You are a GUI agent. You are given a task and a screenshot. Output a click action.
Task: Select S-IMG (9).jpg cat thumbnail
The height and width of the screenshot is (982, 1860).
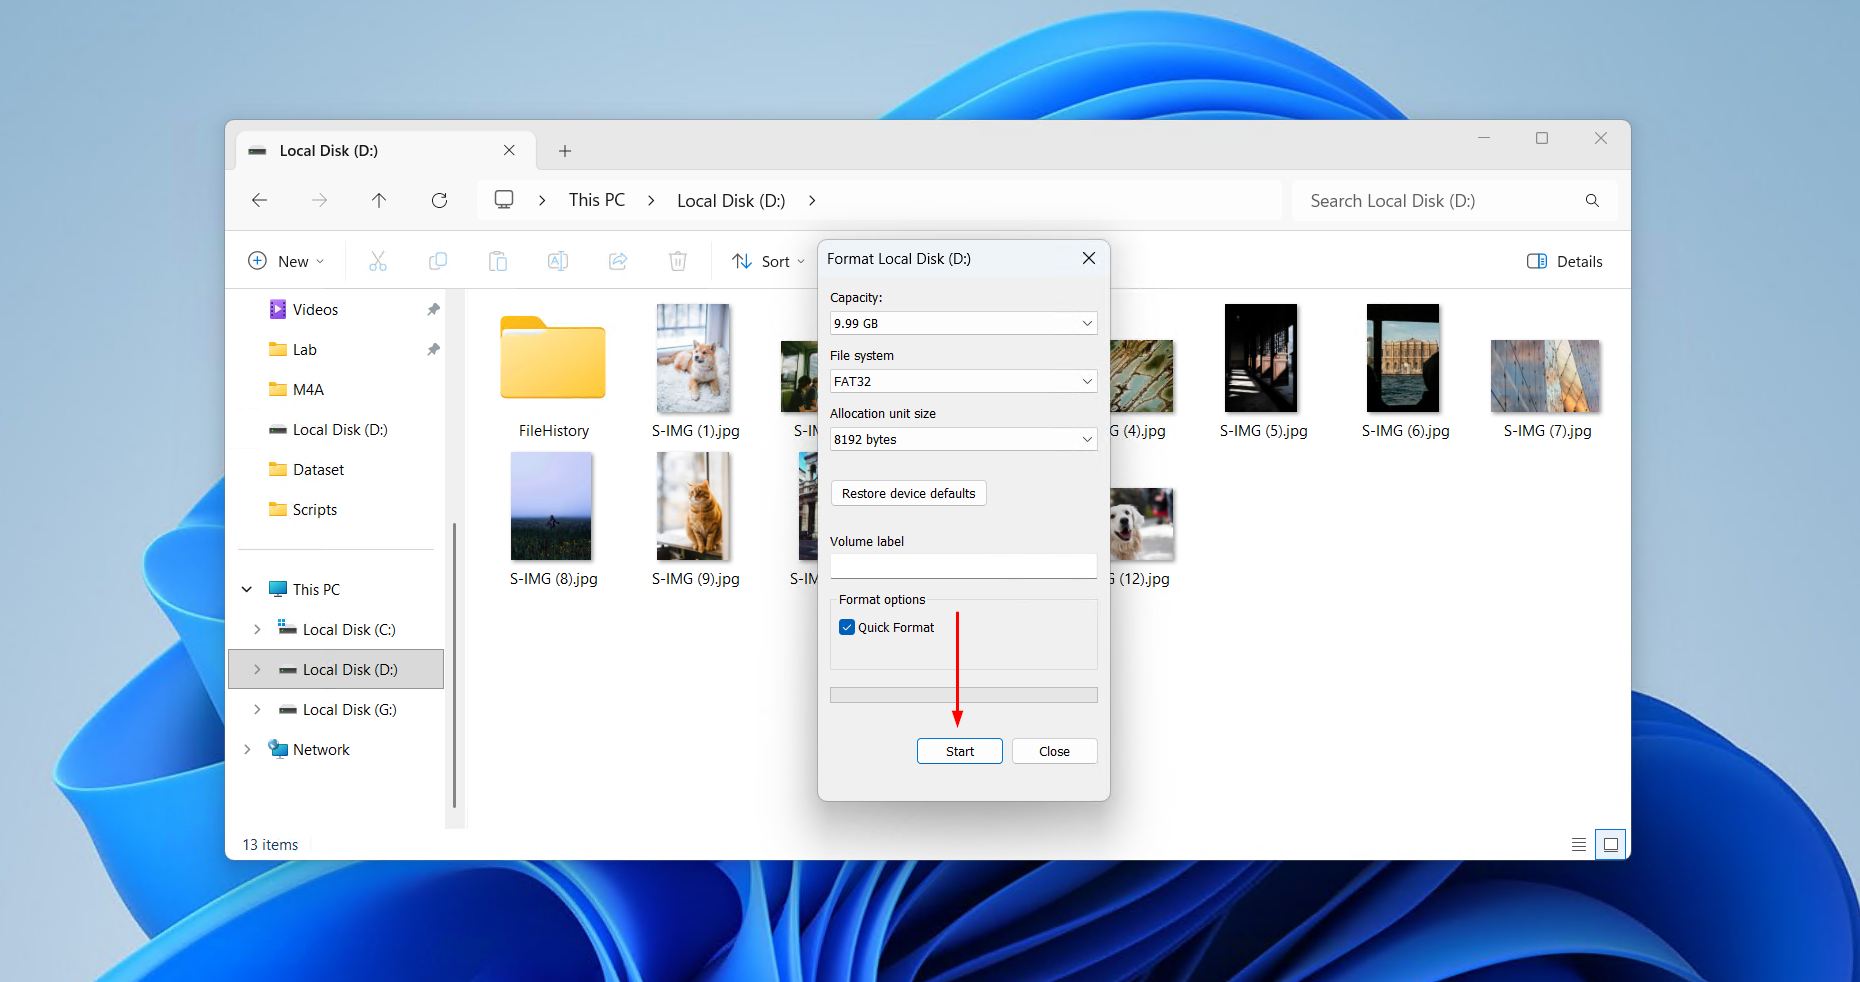pyautogui.click(x=693, y=506)
